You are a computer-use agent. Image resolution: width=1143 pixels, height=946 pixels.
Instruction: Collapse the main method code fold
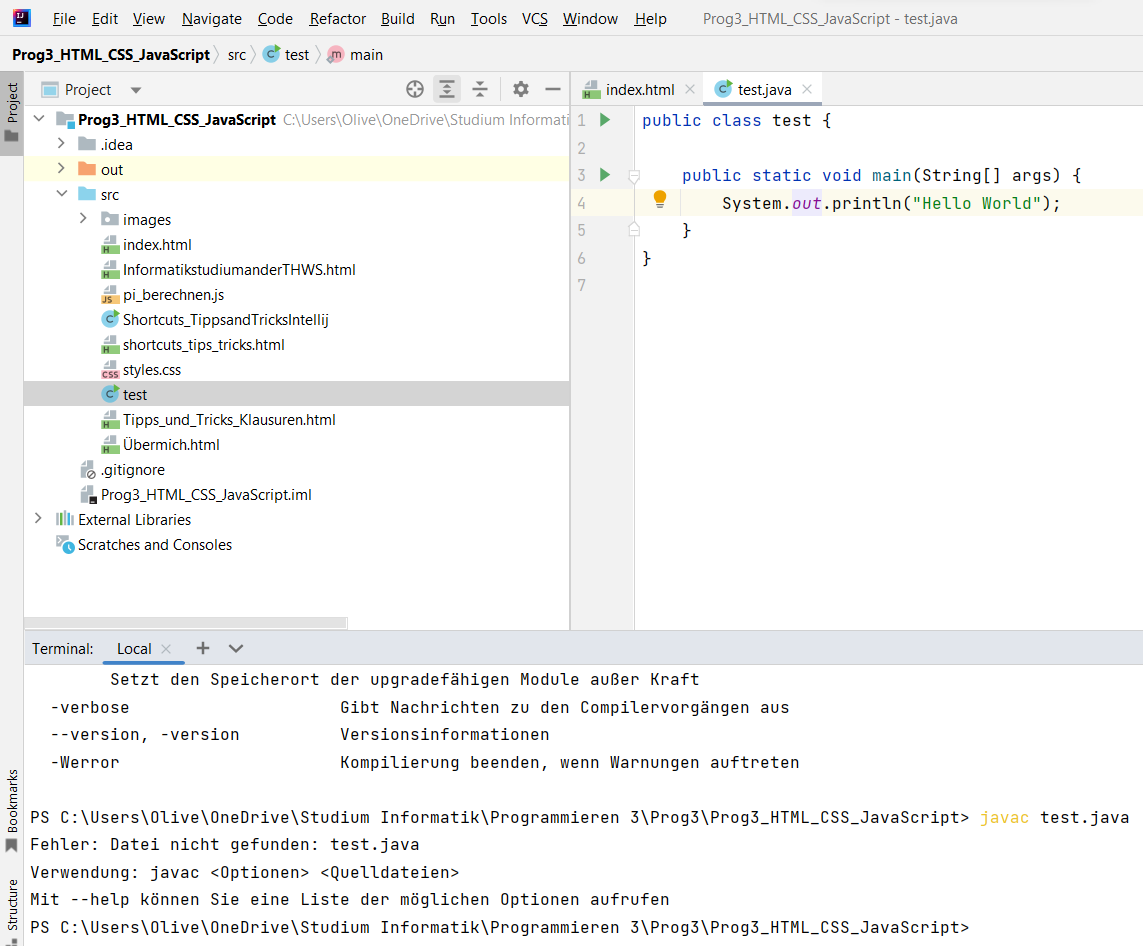[633, 174]
